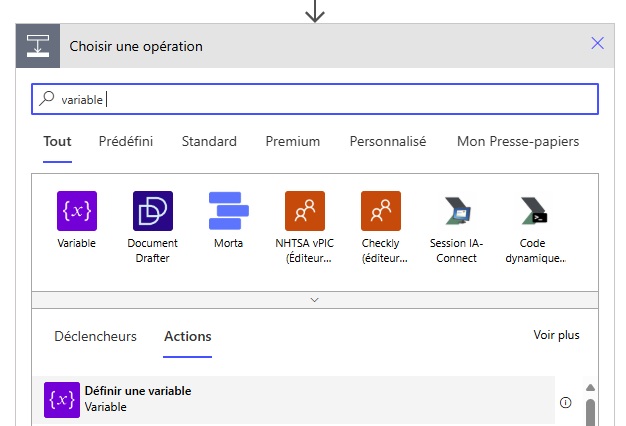Viewport: 626px width, 426px height.
Task: Switch to Mon Presse-papiers tab
Action: (x=517, y=142)
